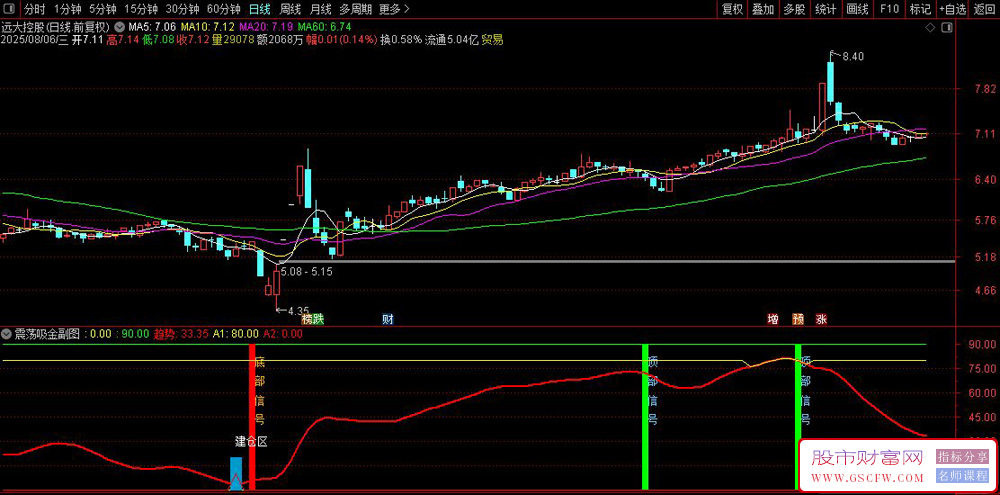
Task: Select the first green 顶部信号 bar
Action: pyautogui.click(x=645, y=417)
